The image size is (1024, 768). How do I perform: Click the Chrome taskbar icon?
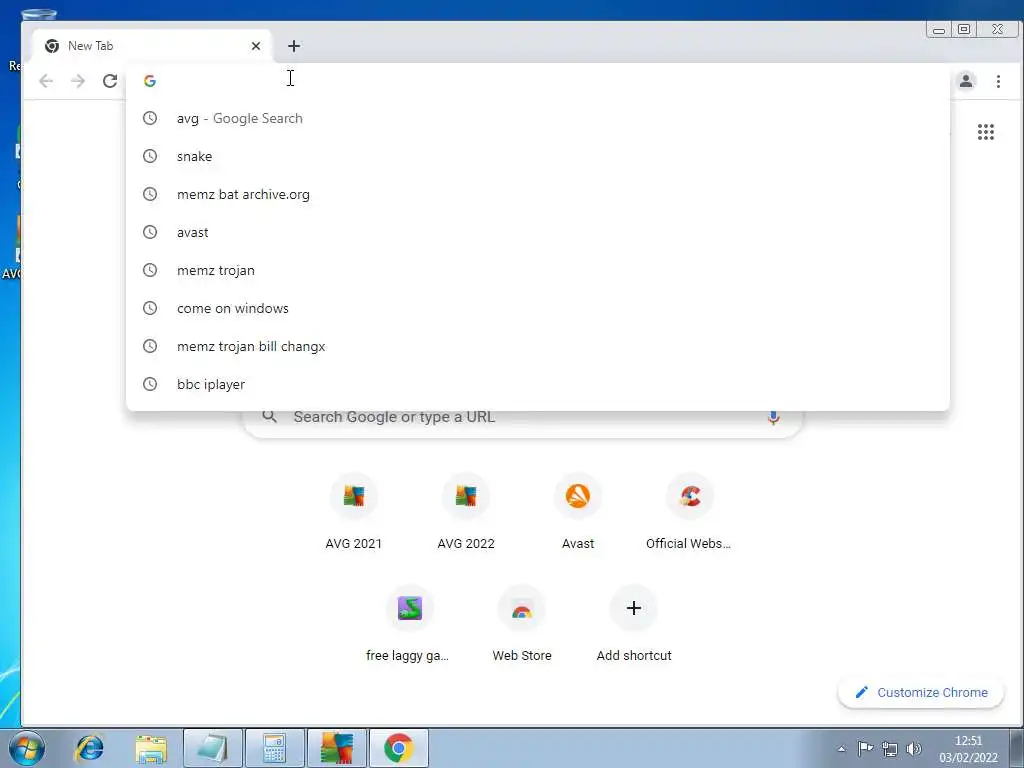click(x=398, y=748)
